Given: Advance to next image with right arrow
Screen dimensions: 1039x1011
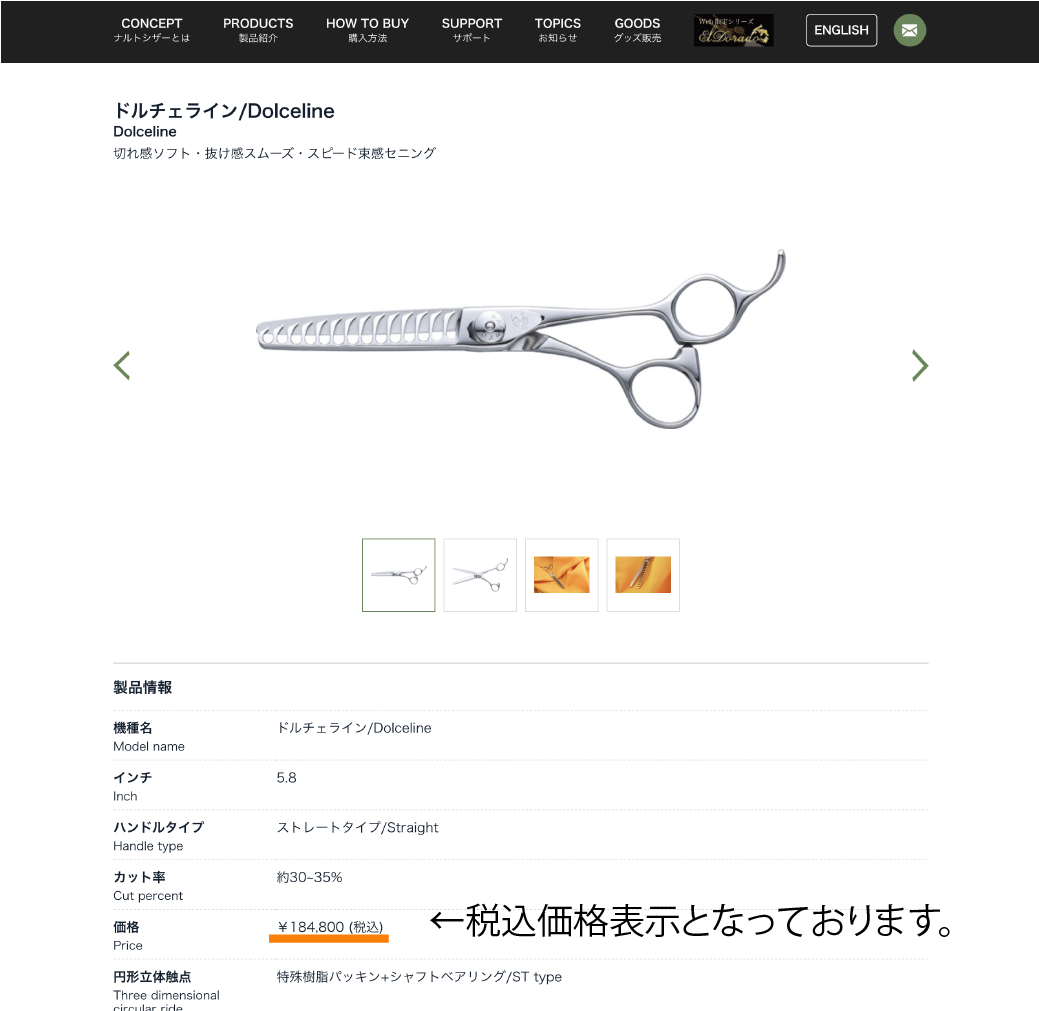Looking at the screenshot, I should pyautogui.click(x=920, y=366).
